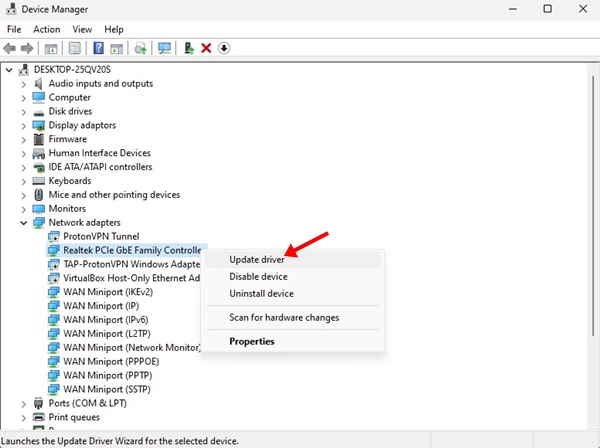Maximize the Device Manager window

[x=548, y=9]
